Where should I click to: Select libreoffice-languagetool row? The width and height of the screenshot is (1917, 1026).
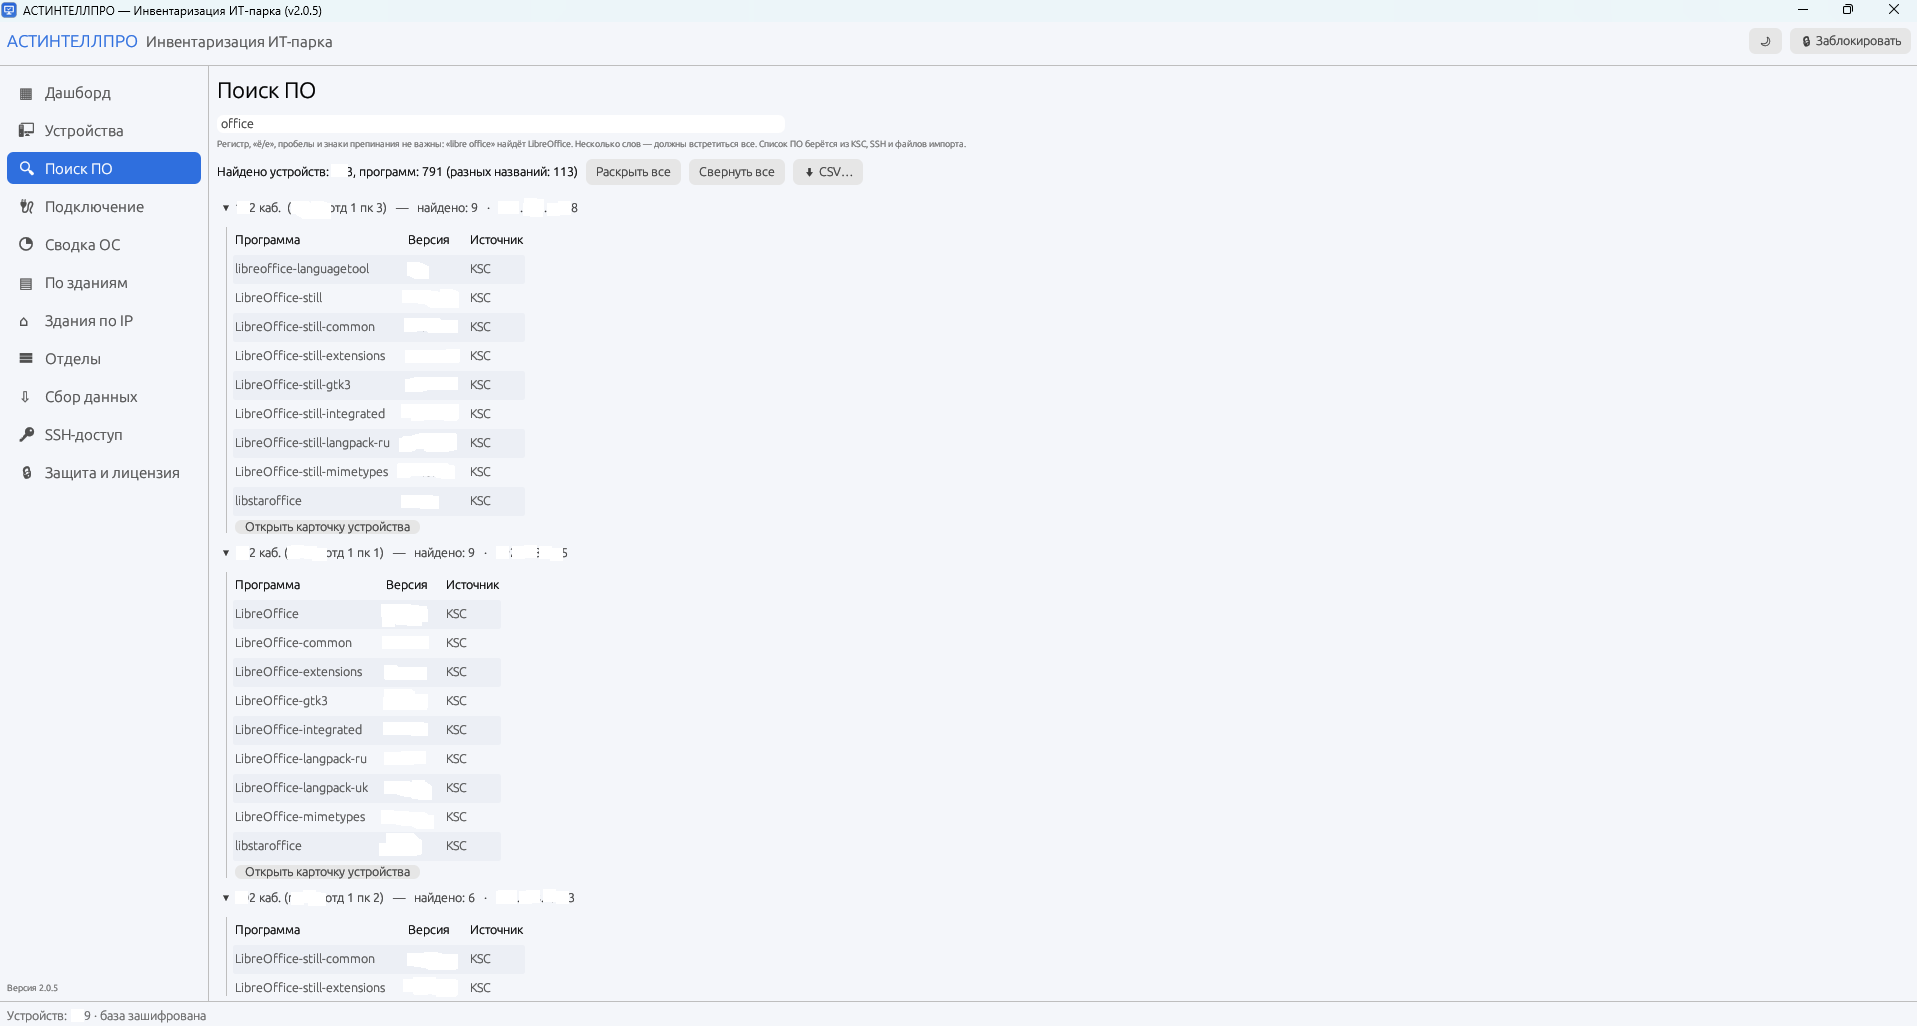point(379,269)
